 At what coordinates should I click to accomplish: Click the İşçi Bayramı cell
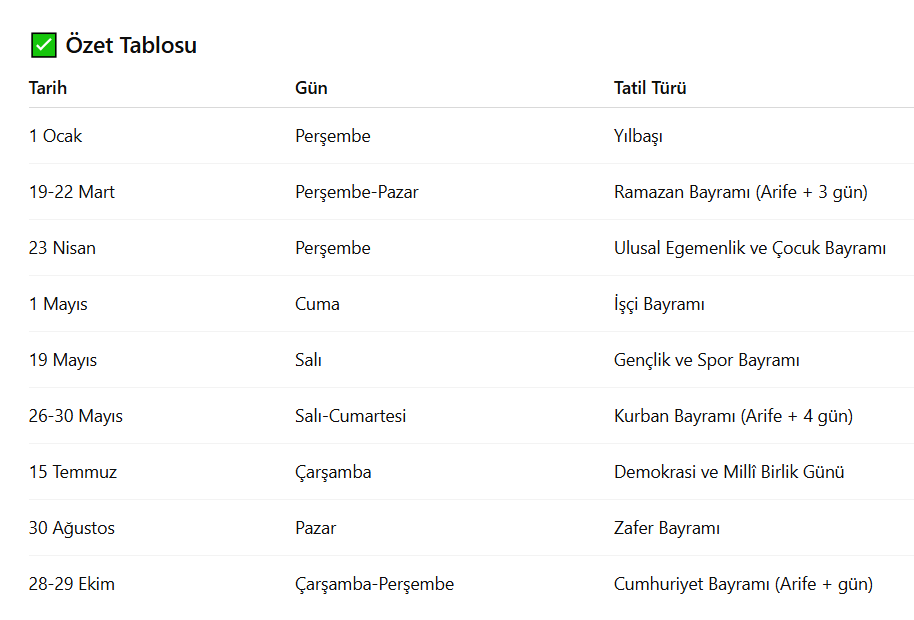tap(659, 304)
